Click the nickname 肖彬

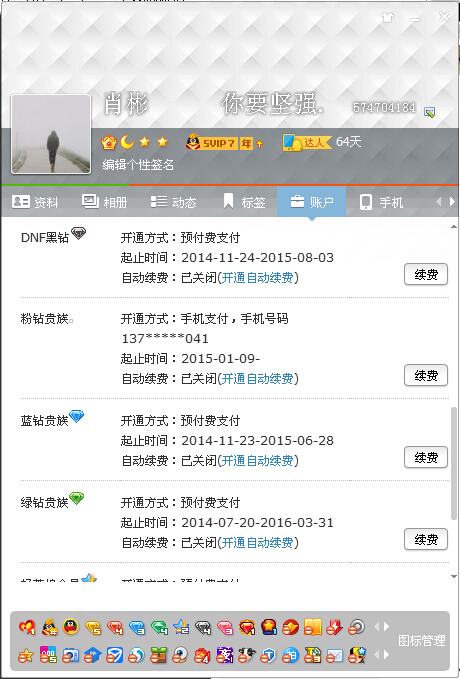click(x=126, y=104)
